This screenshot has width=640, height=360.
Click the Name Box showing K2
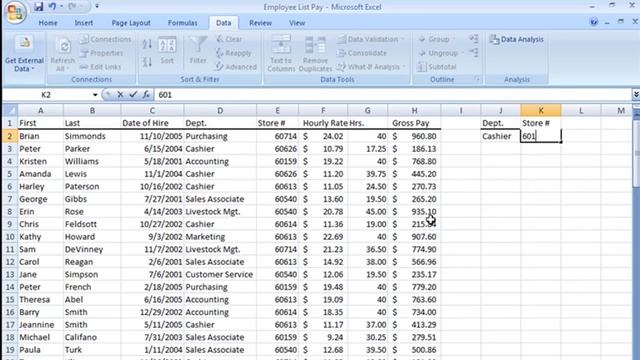(x=46, y=95)
